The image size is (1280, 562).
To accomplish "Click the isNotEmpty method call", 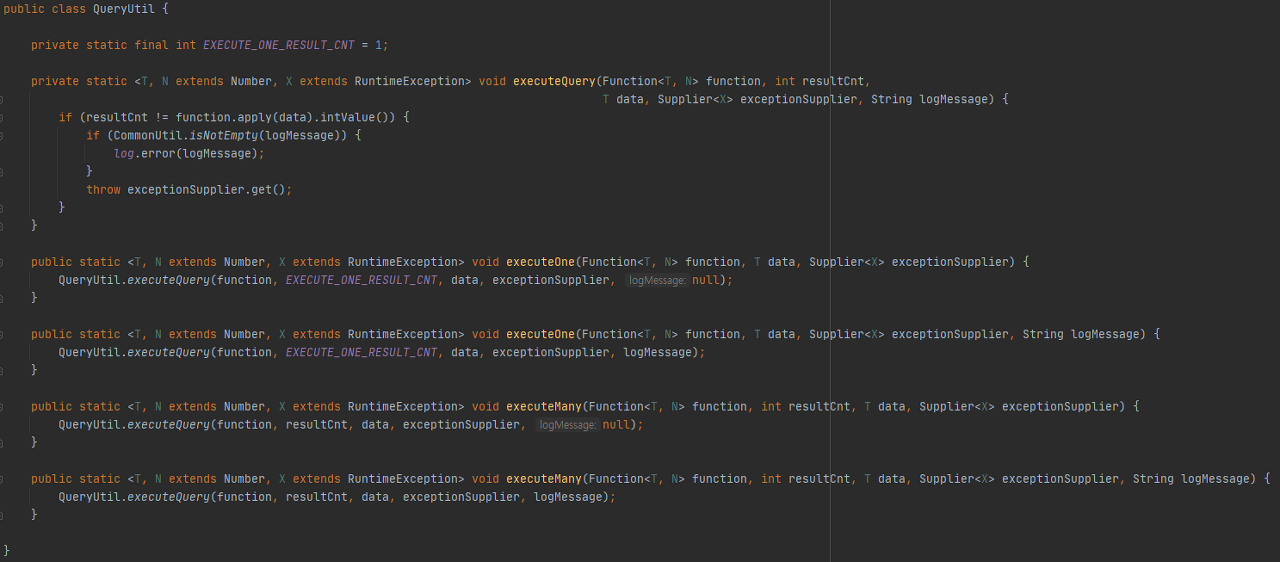I will pyautogui.click(x=223, y=135).
